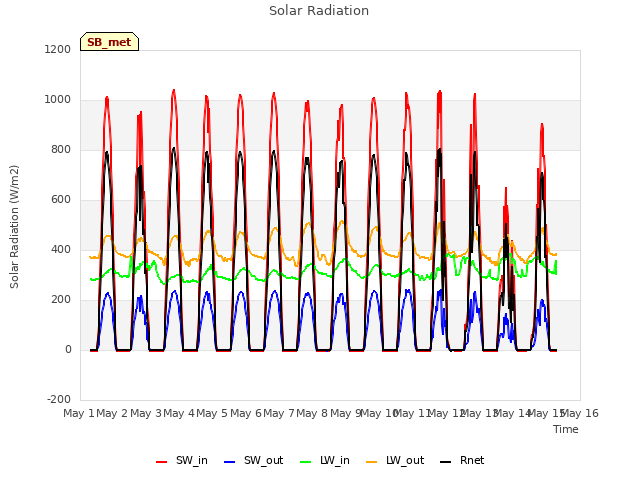Viewport: 640px width, 480px height.
Task: Click the 400 y-axis tick label
Action: point(61,249)
